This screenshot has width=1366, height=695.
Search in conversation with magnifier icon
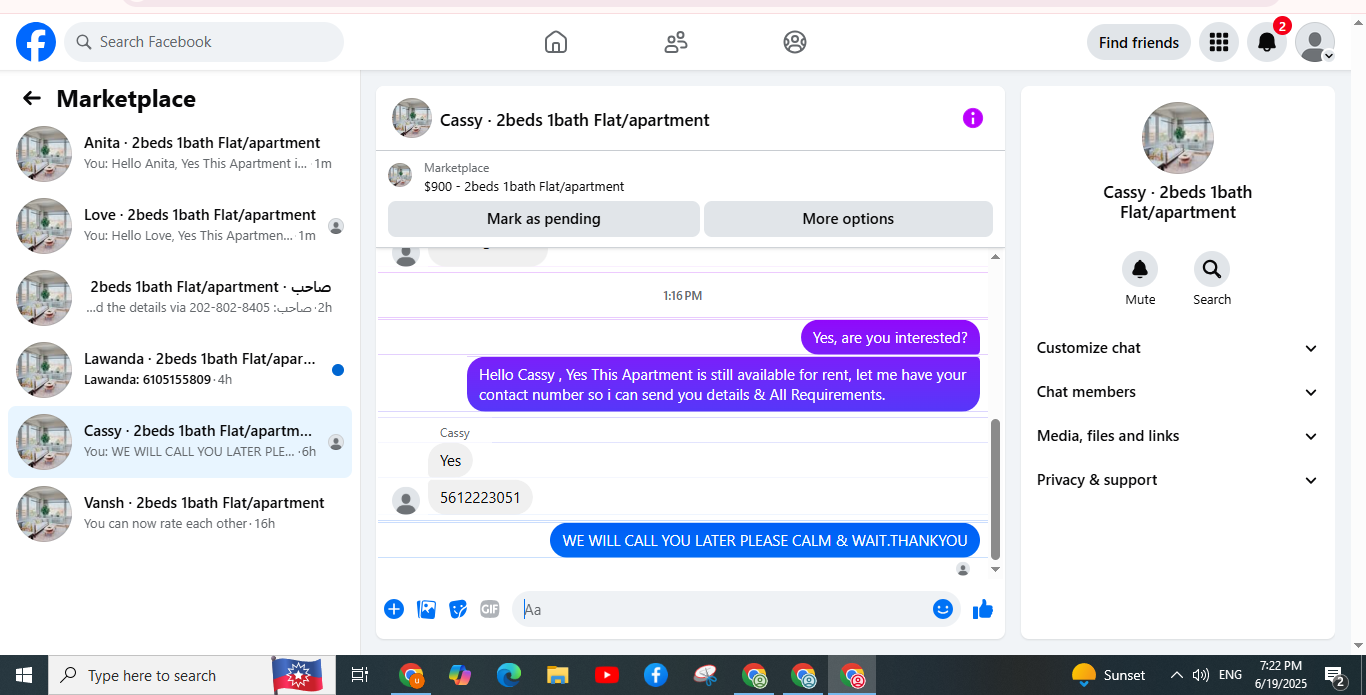tap(1212, 269)
